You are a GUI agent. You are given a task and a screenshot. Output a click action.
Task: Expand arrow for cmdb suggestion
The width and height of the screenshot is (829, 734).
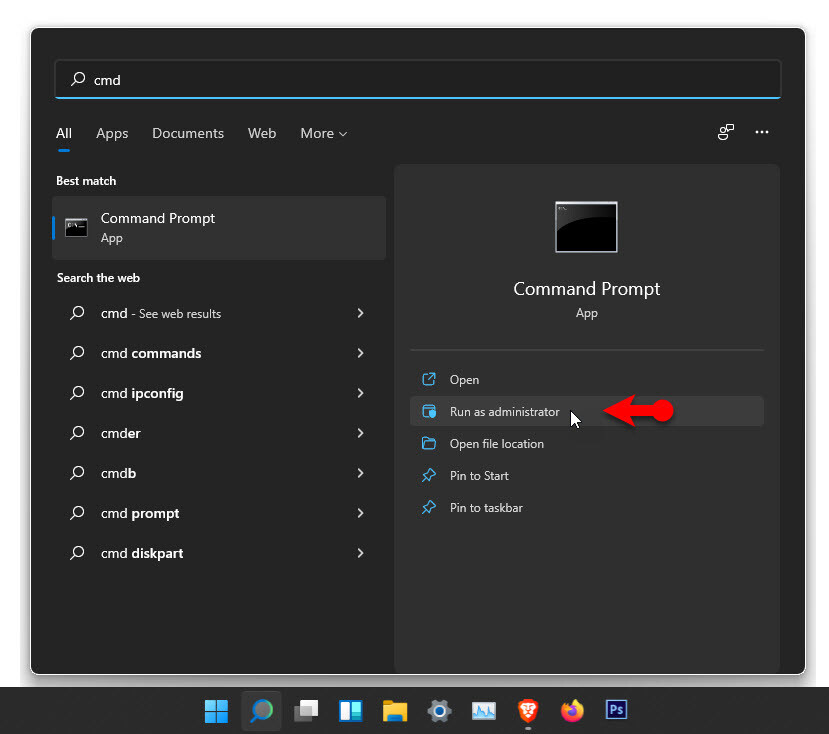tap(360, 473)
